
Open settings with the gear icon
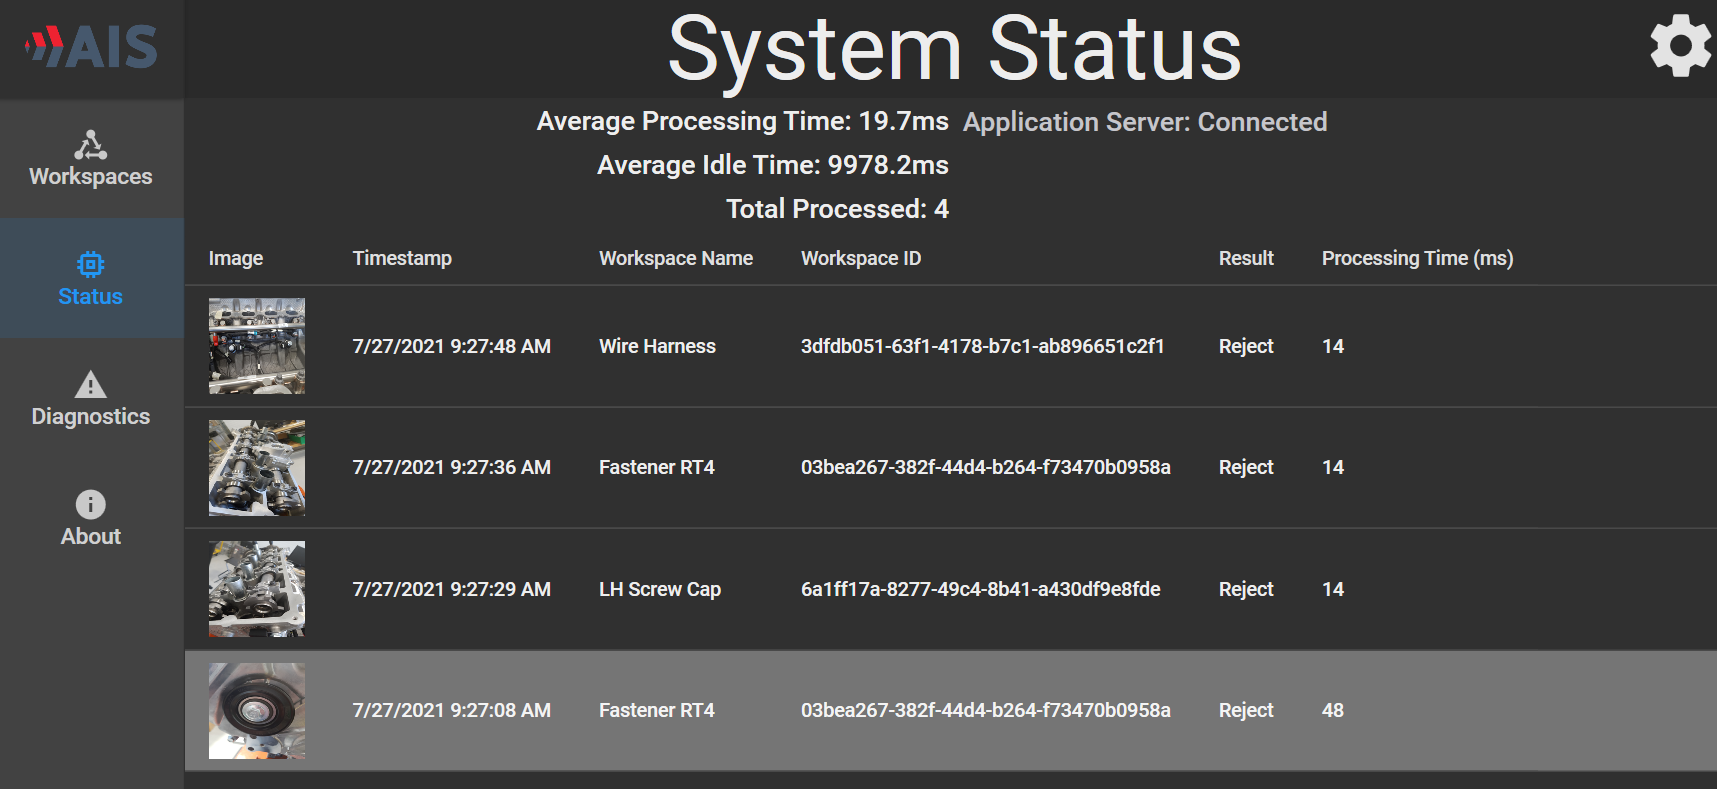[1680, 46]
